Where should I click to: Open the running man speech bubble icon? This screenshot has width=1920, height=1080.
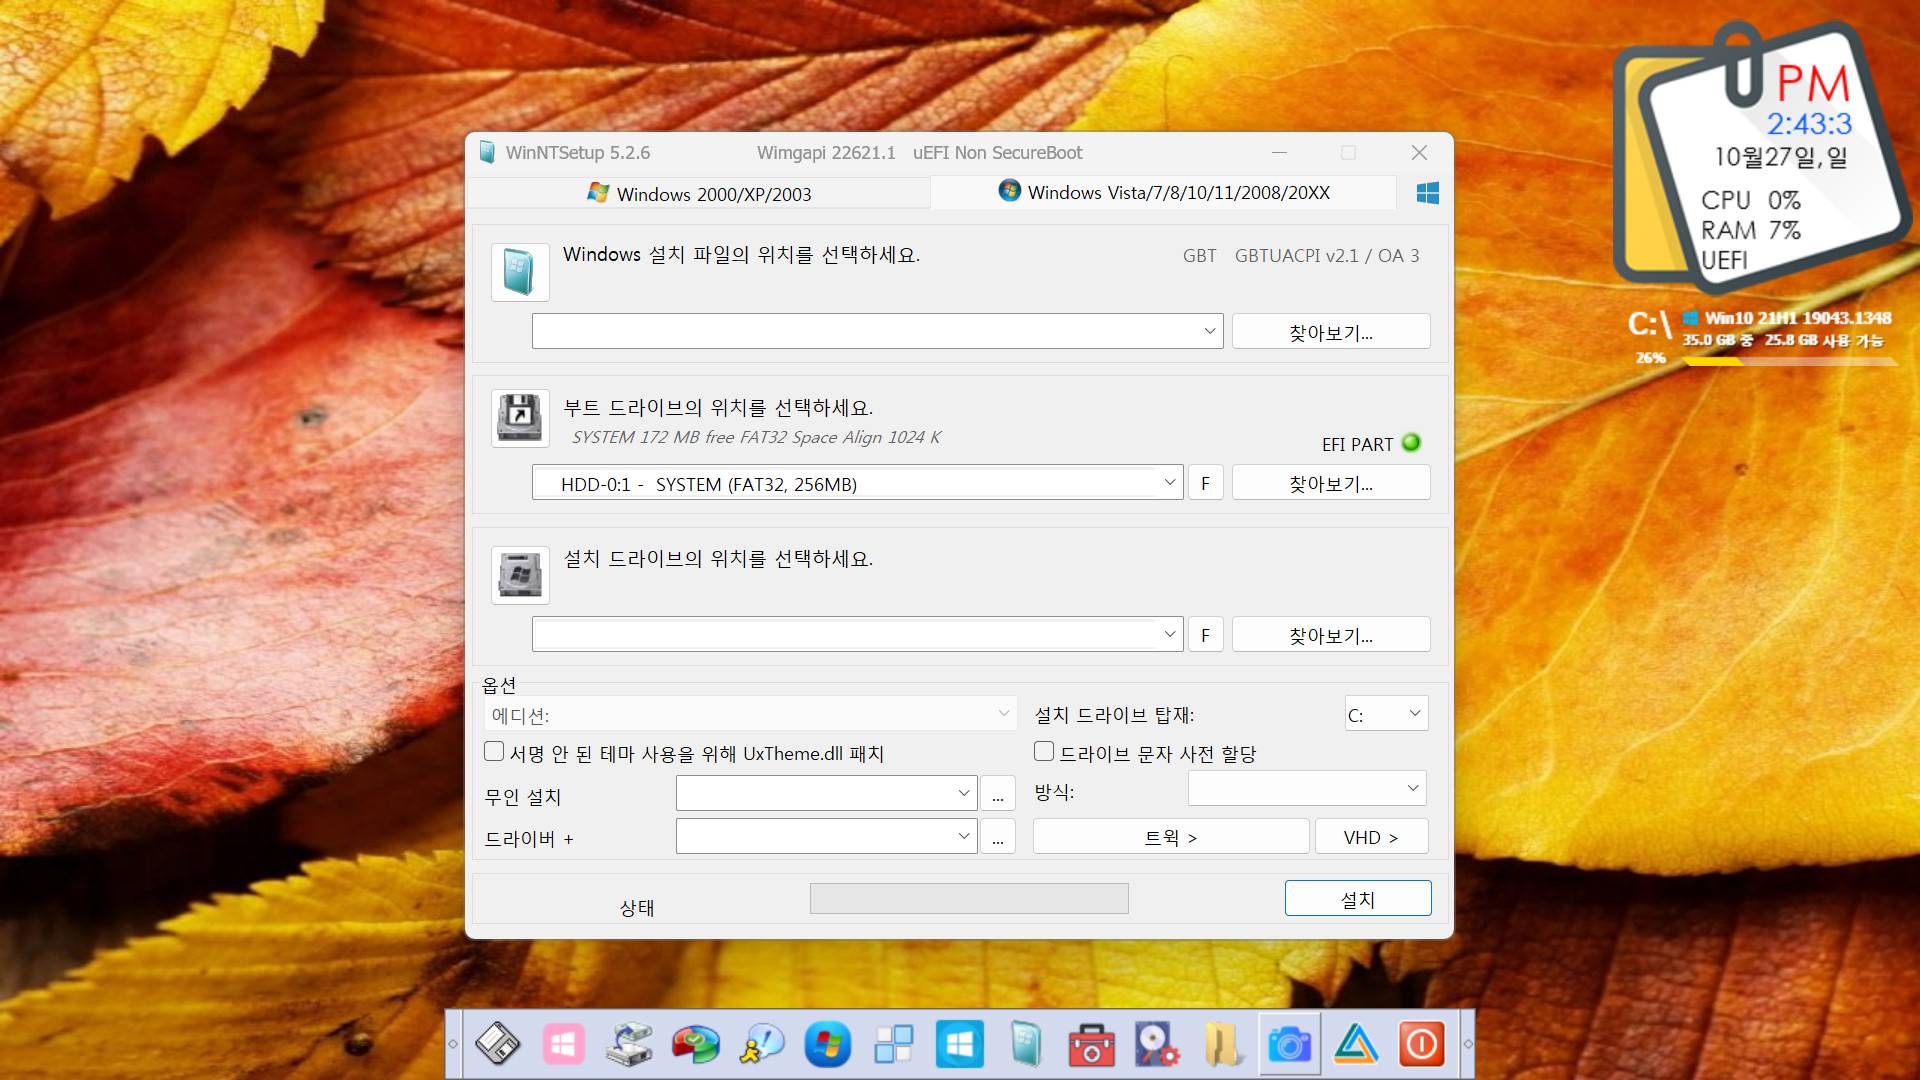coord(761,1045)
